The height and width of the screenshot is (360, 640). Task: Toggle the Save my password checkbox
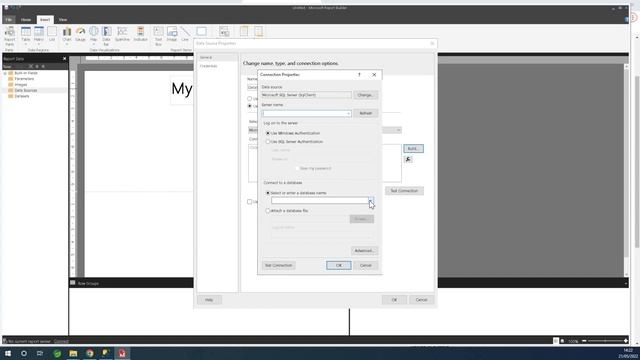point(297,168)
